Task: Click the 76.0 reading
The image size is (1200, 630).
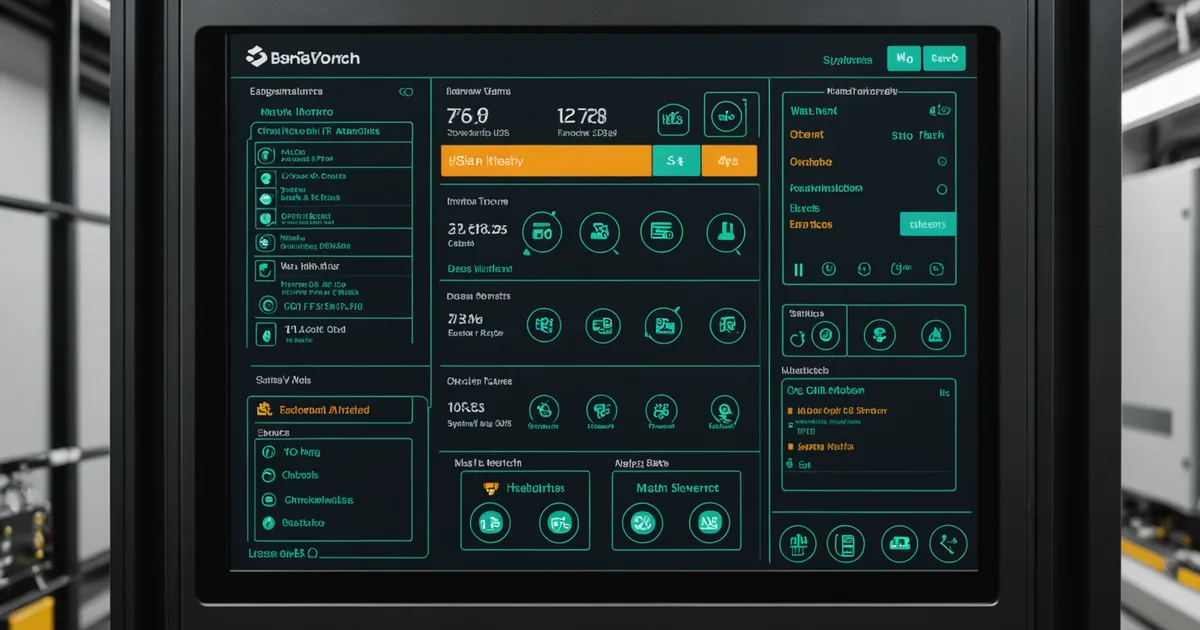Action: point(467,115)
